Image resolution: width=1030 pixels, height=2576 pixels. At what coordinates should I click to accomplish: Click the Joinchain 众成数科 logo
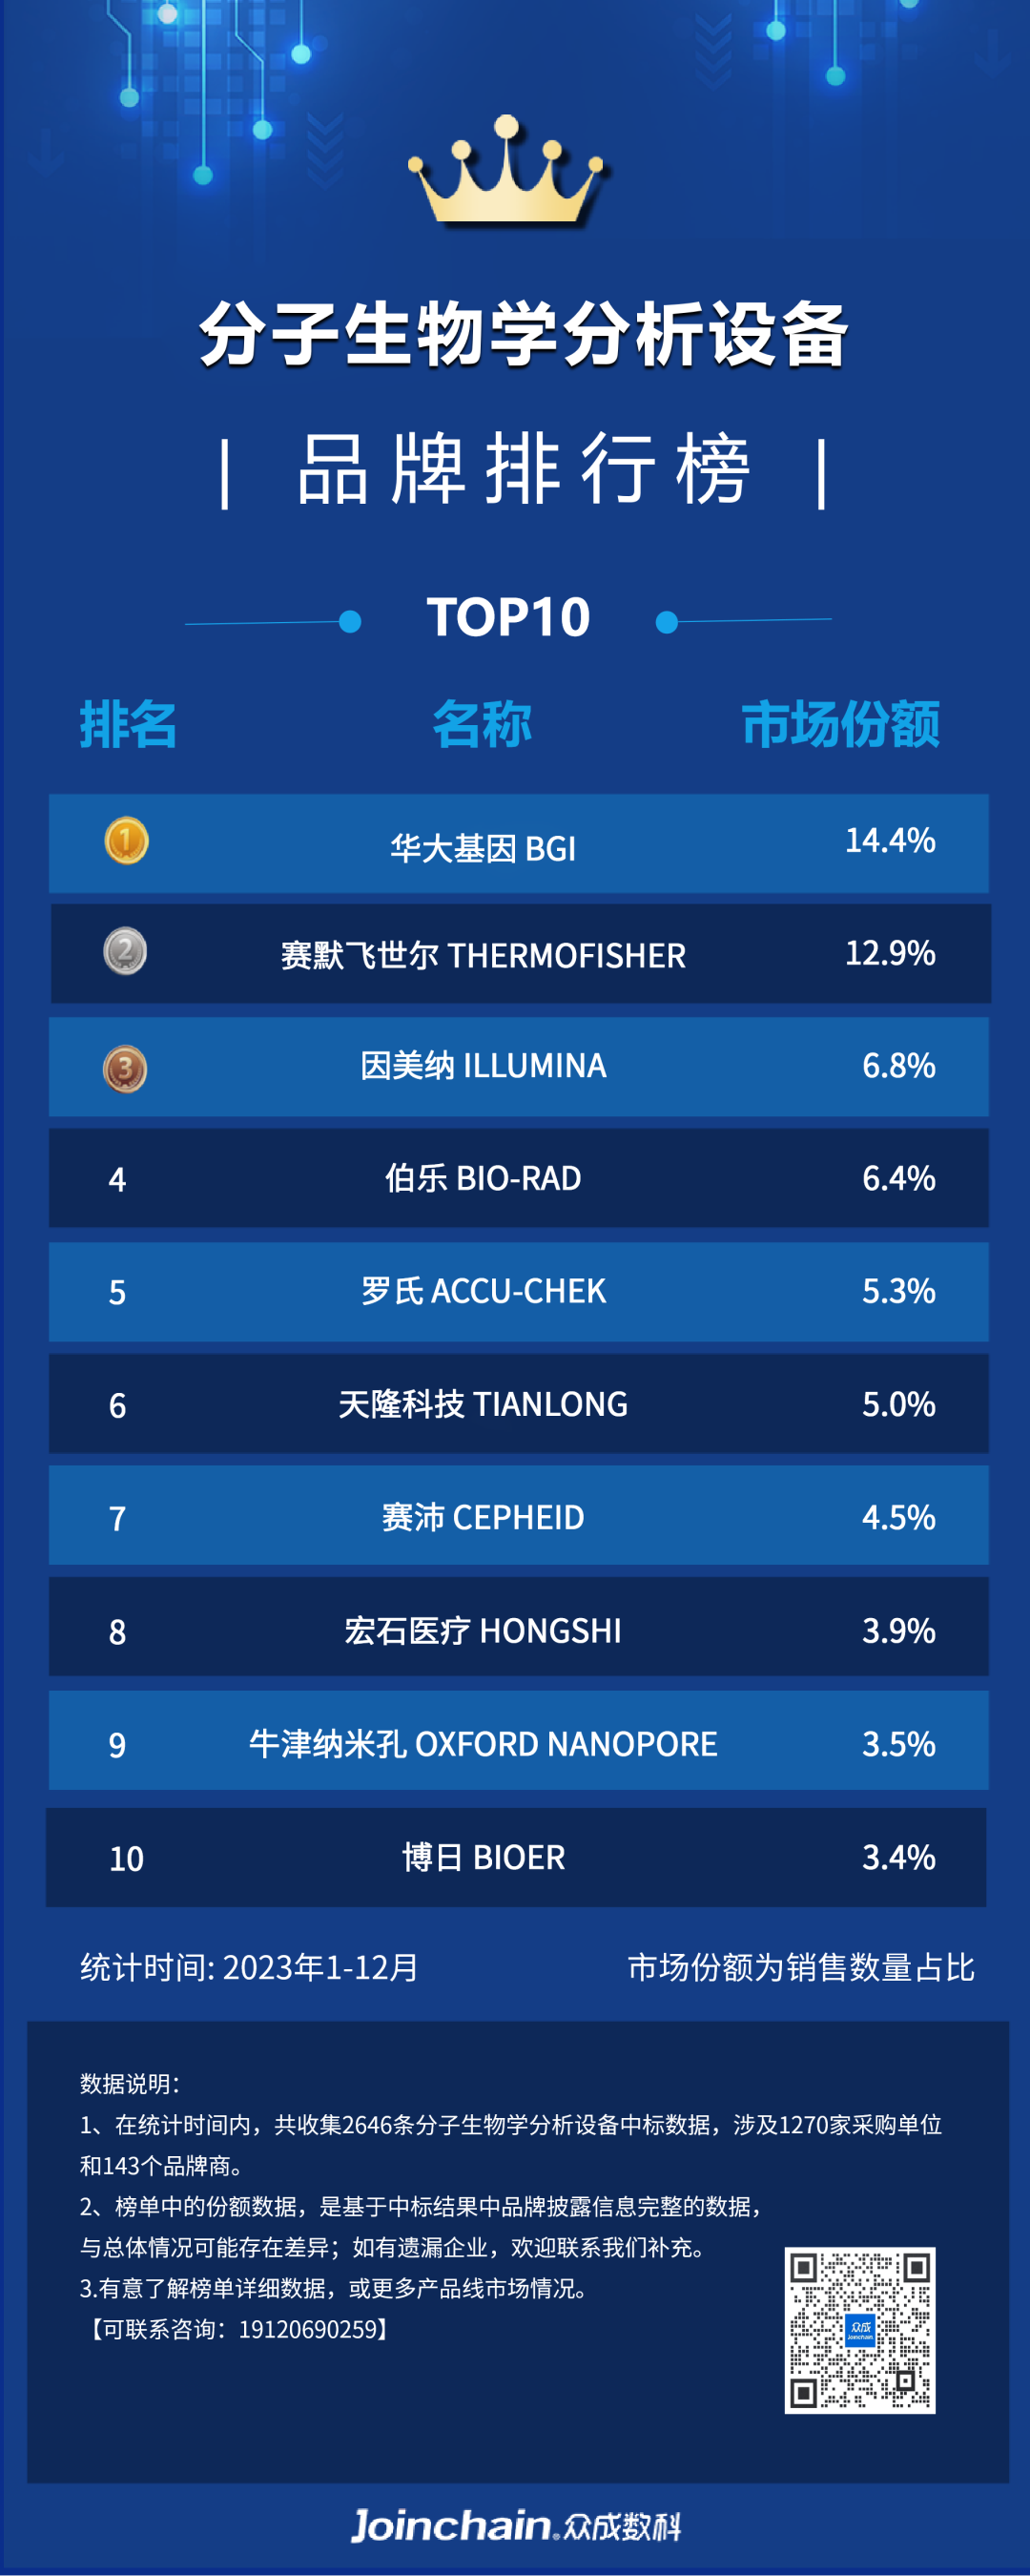coord(515,2525)
